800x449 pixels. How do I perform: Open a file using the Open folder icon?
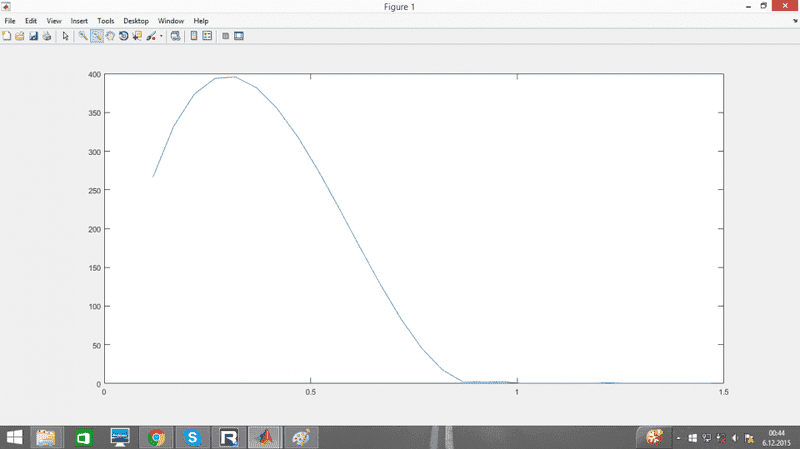coord(20,36)
